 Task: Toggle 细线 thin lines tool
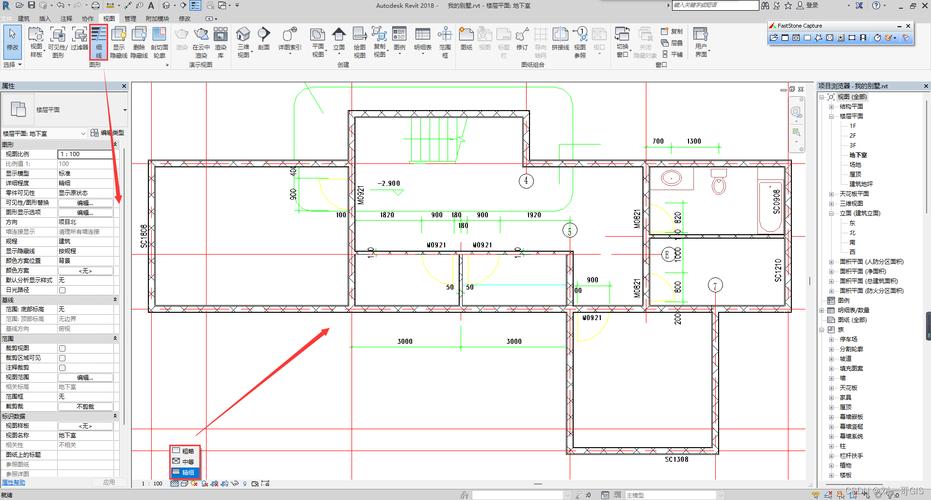coord(99,42)
